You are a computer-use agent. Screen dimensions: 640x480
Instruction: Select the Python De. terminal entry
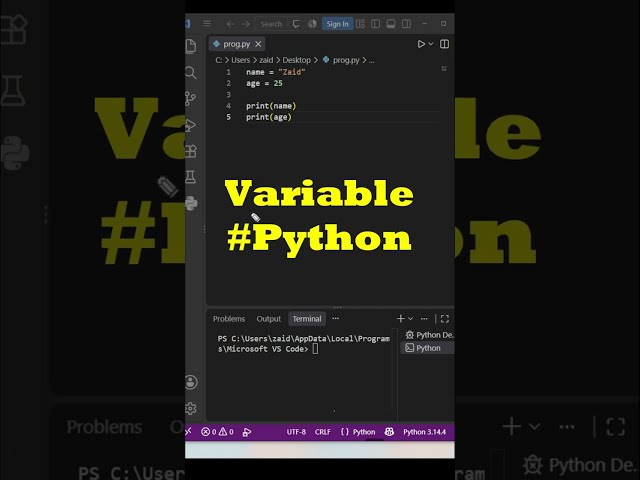pyautogui.click(x=429, y=335)
